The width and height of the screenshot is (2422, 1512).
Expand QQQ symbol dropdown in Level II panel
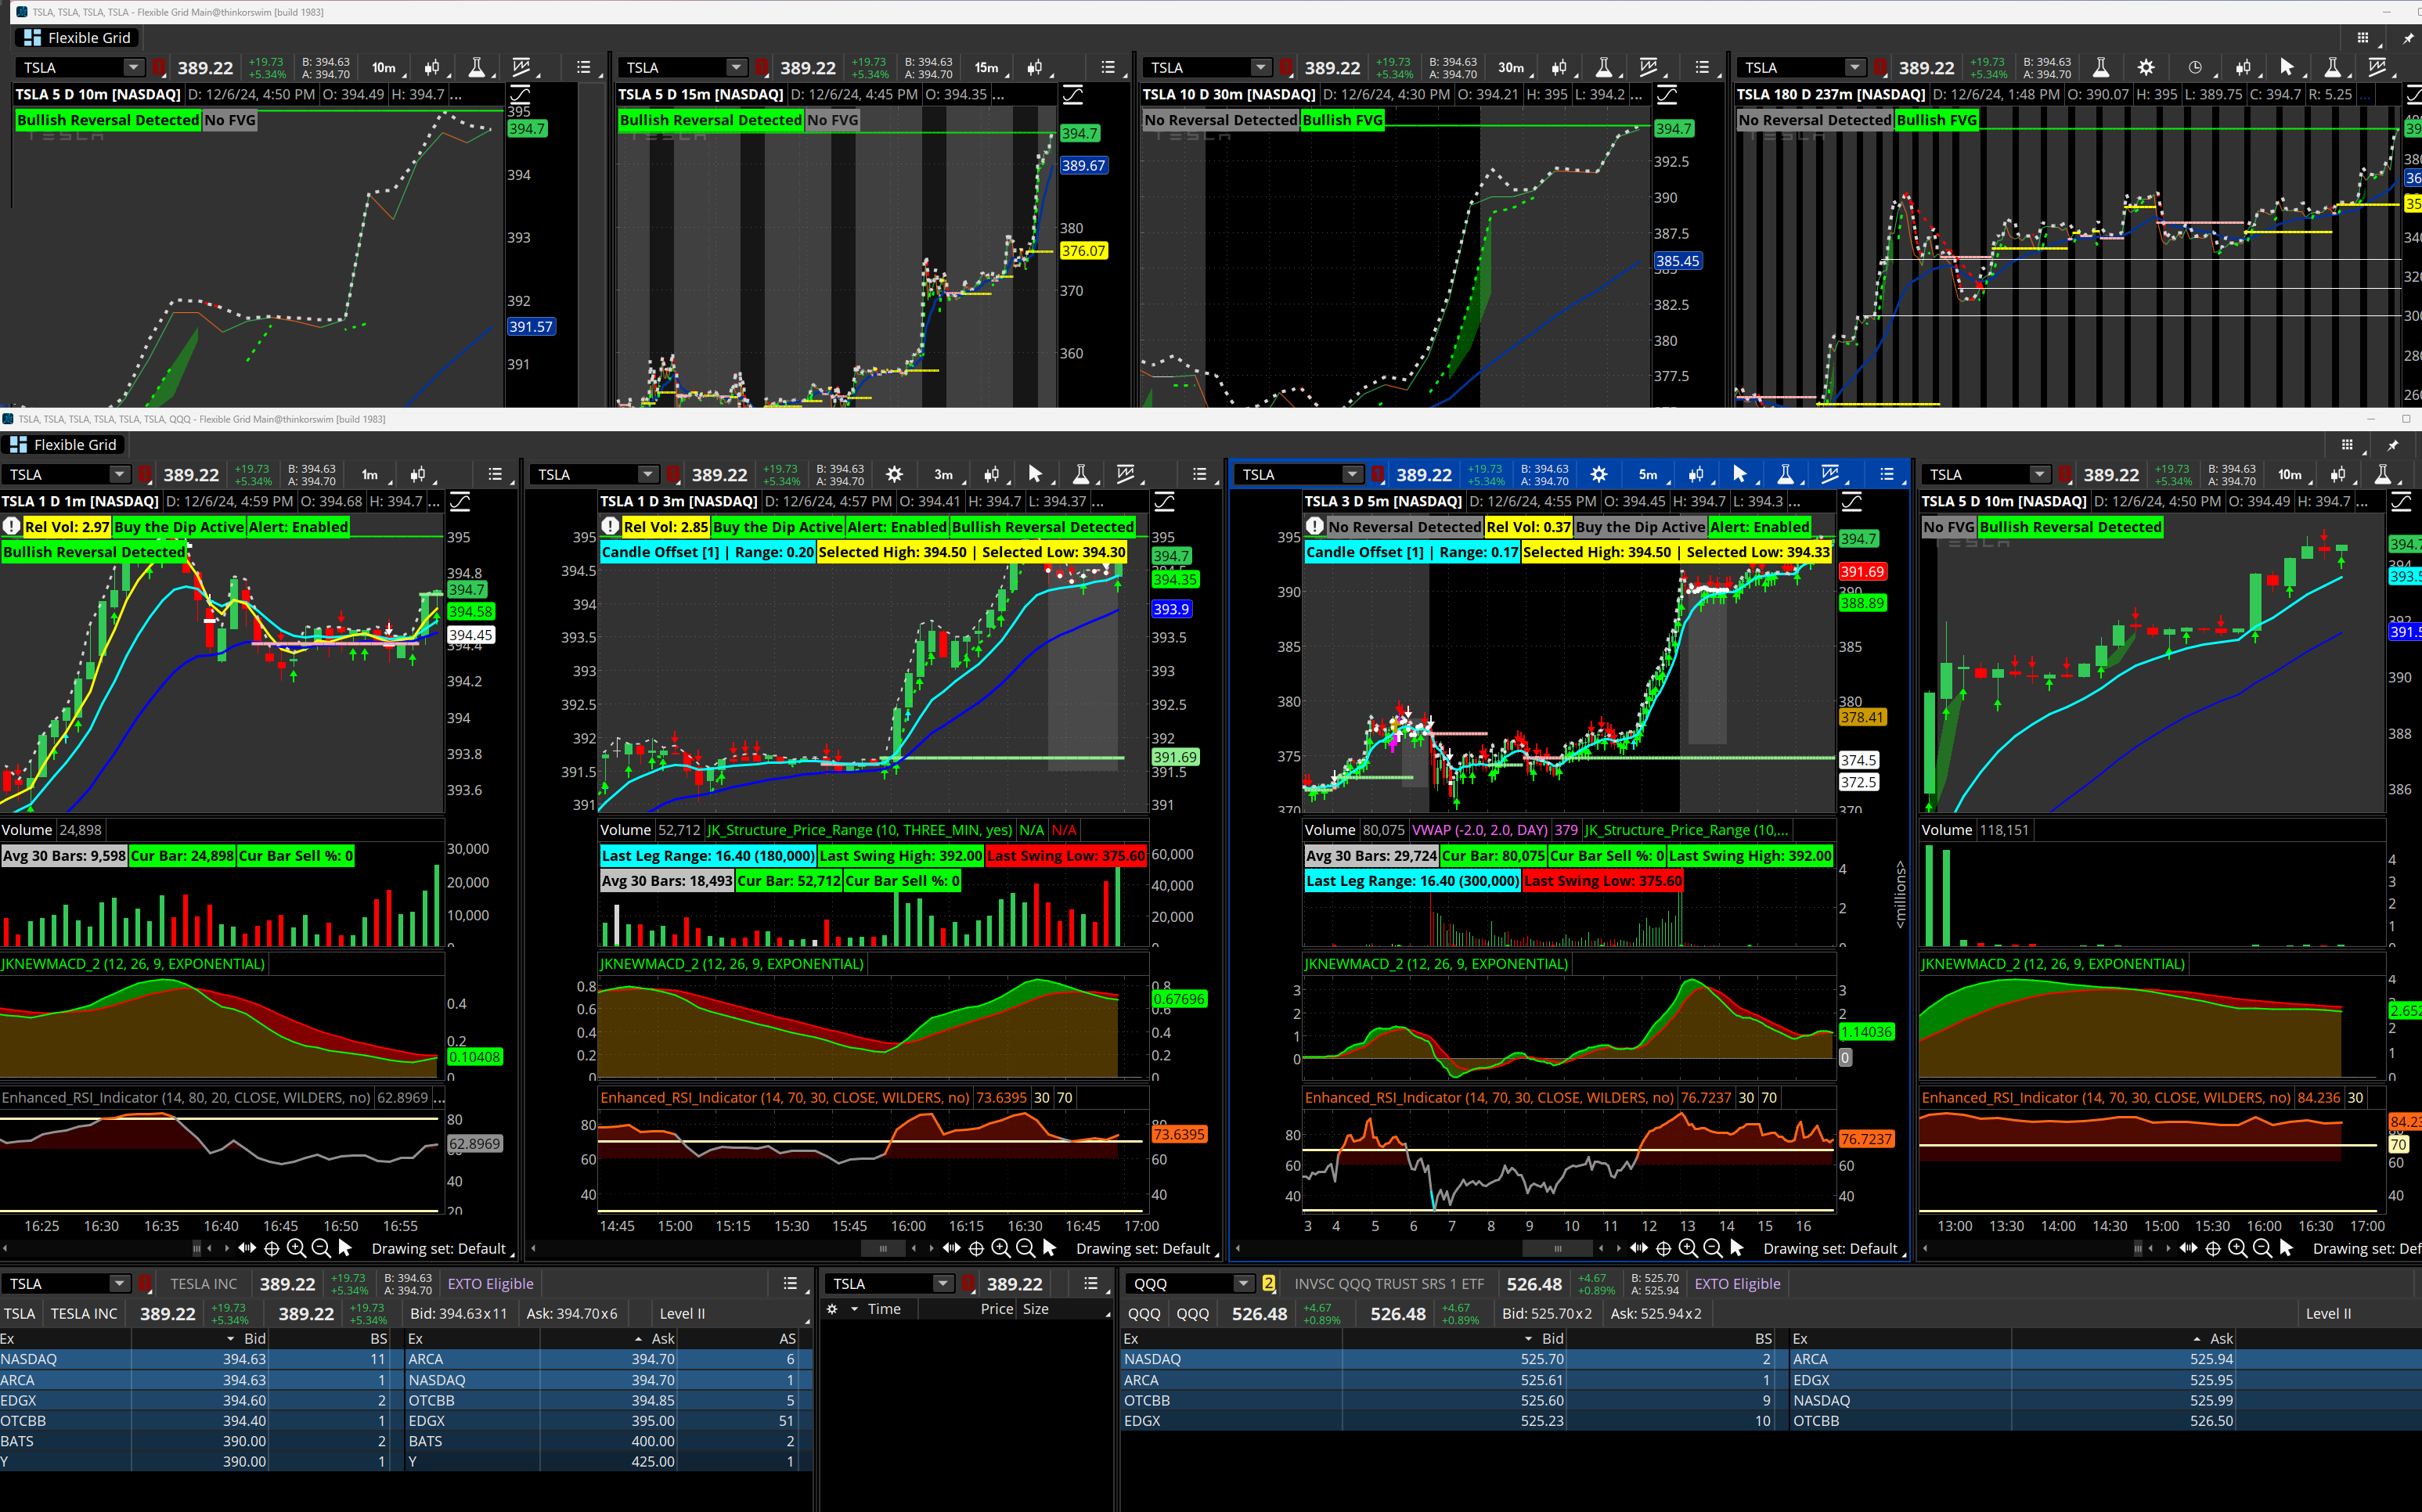(x=1243, y=1284)
